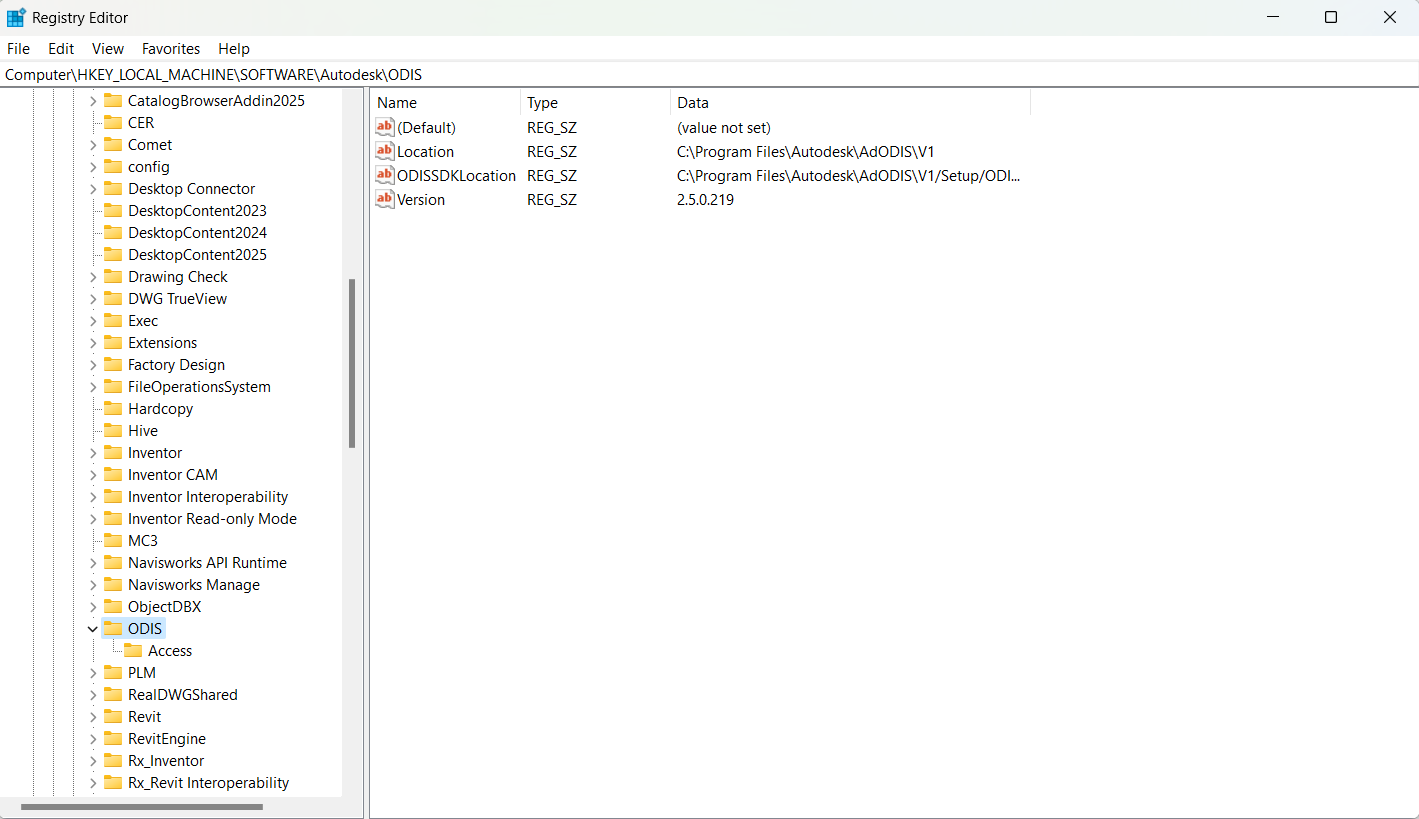Click the string value icon beside Location
Viewport: 1419px width, 819px height.
(385, 151)
